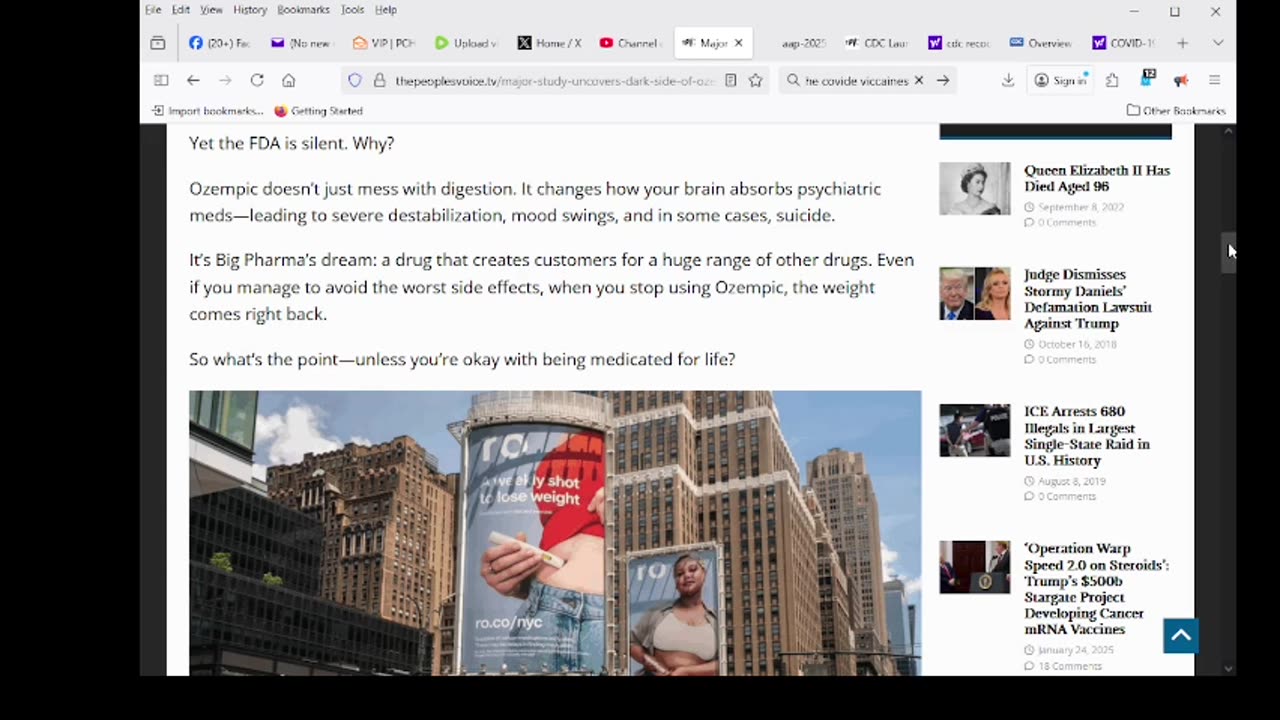The width and height of the screenshot is (1280, 720).
Task: Switch to the '(No new' mail tab
Action: click(300, 43)
